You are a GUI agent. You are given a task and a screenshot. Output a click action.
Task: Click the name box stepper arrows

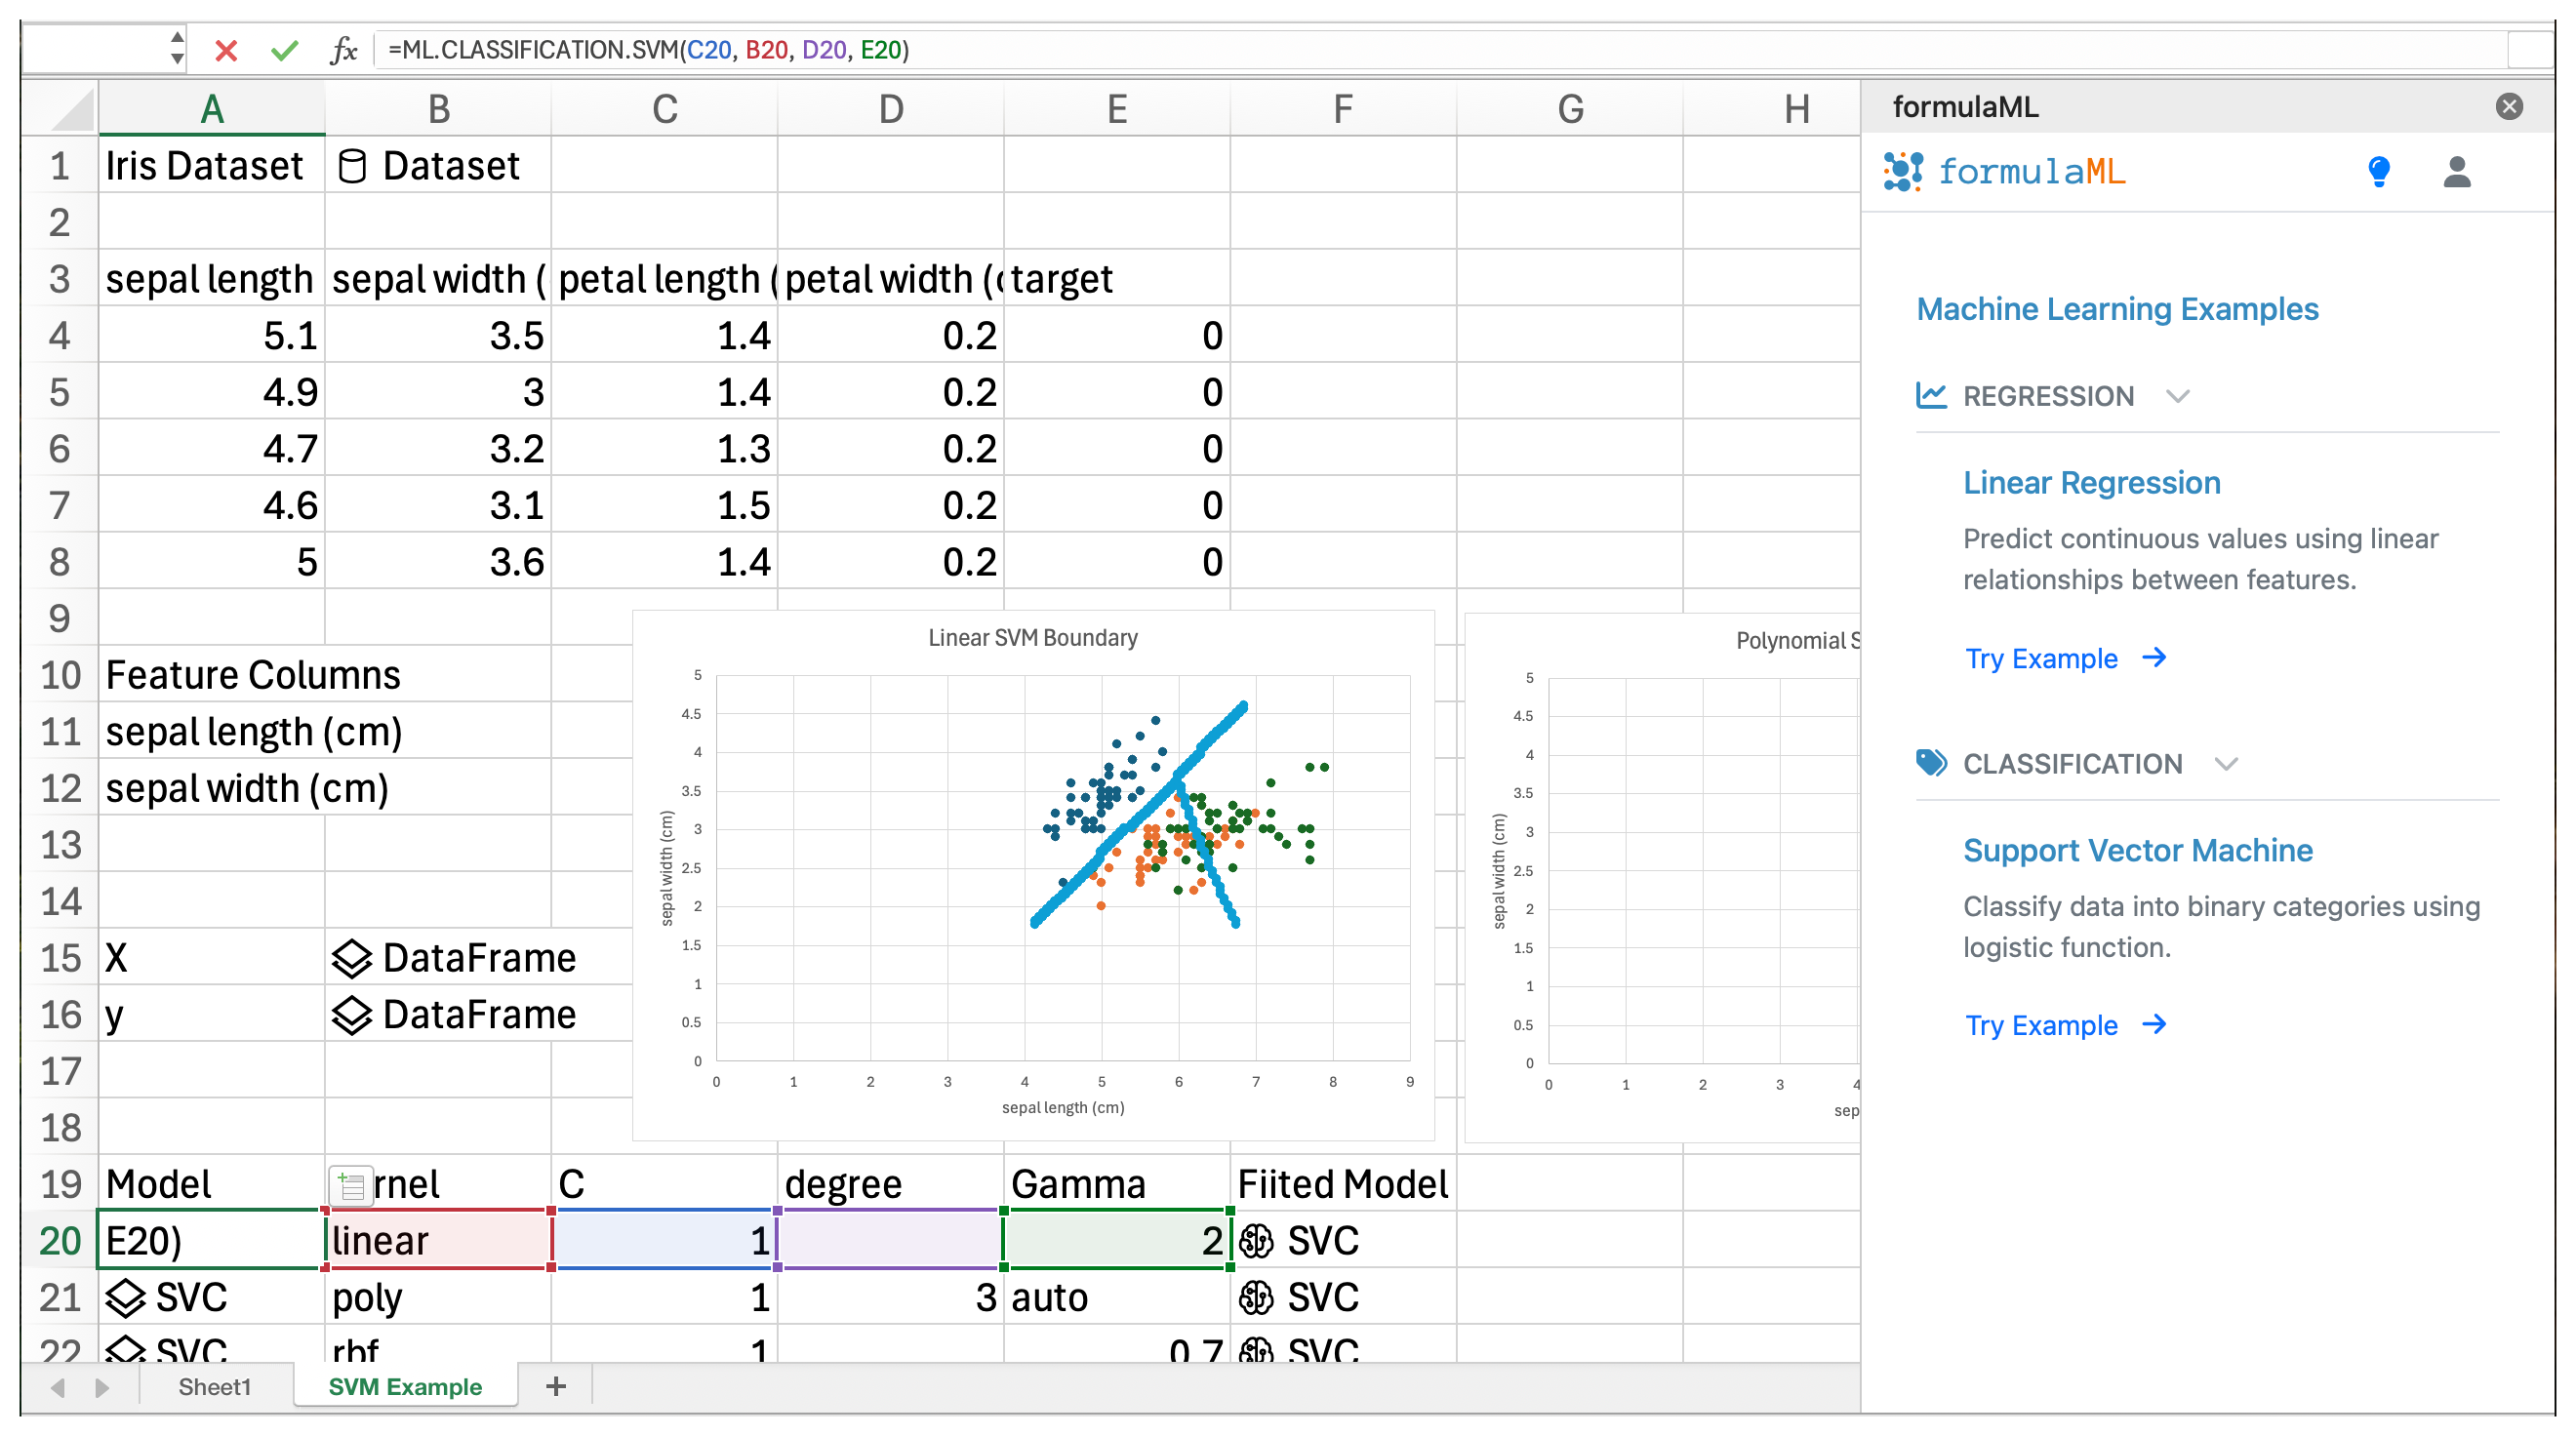[x=177, y=48]
